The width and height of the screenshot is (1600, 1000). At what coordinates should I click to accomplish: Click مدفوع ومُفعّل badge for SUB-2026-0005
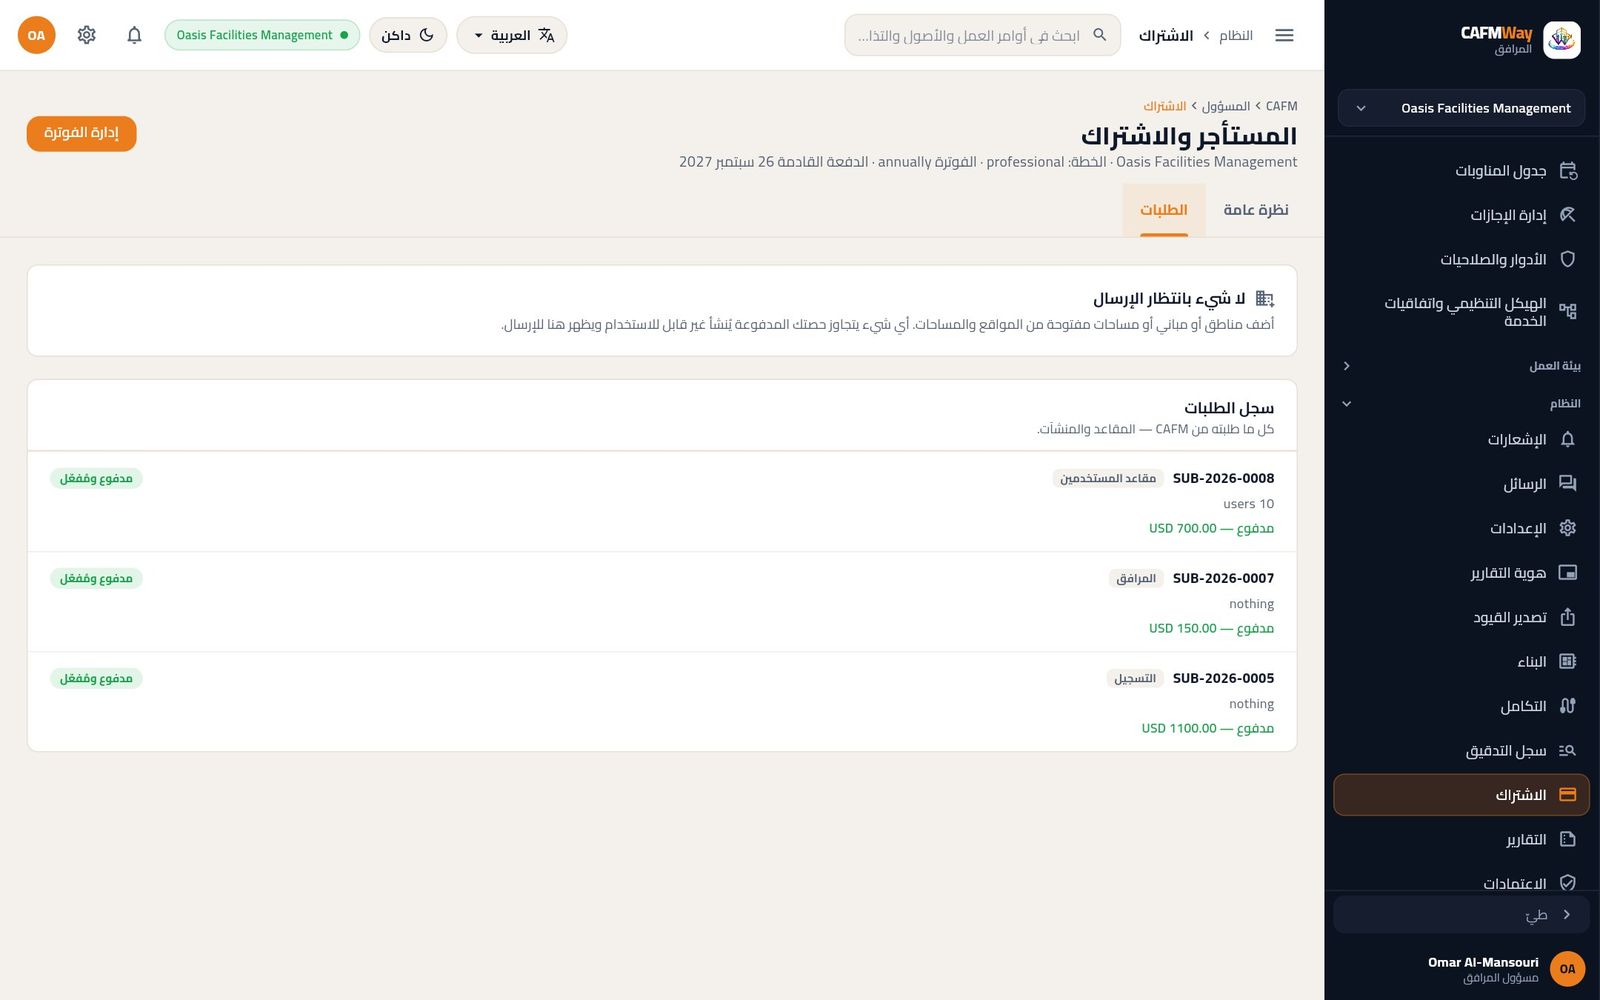click(96, 678)
